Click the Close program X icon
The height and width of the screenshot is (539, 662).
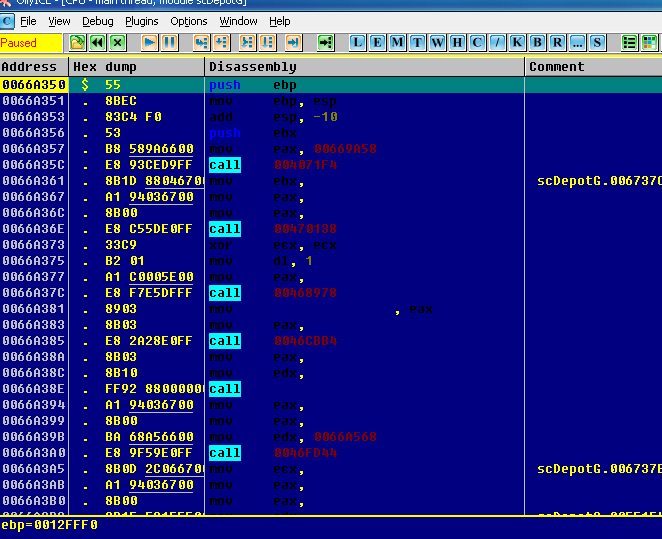pyautogui.click(x=118, y=43)
